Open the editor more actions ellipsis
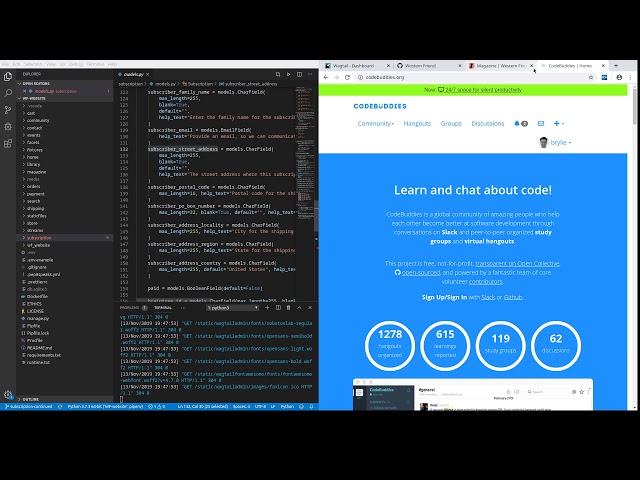 click(310, 74)
